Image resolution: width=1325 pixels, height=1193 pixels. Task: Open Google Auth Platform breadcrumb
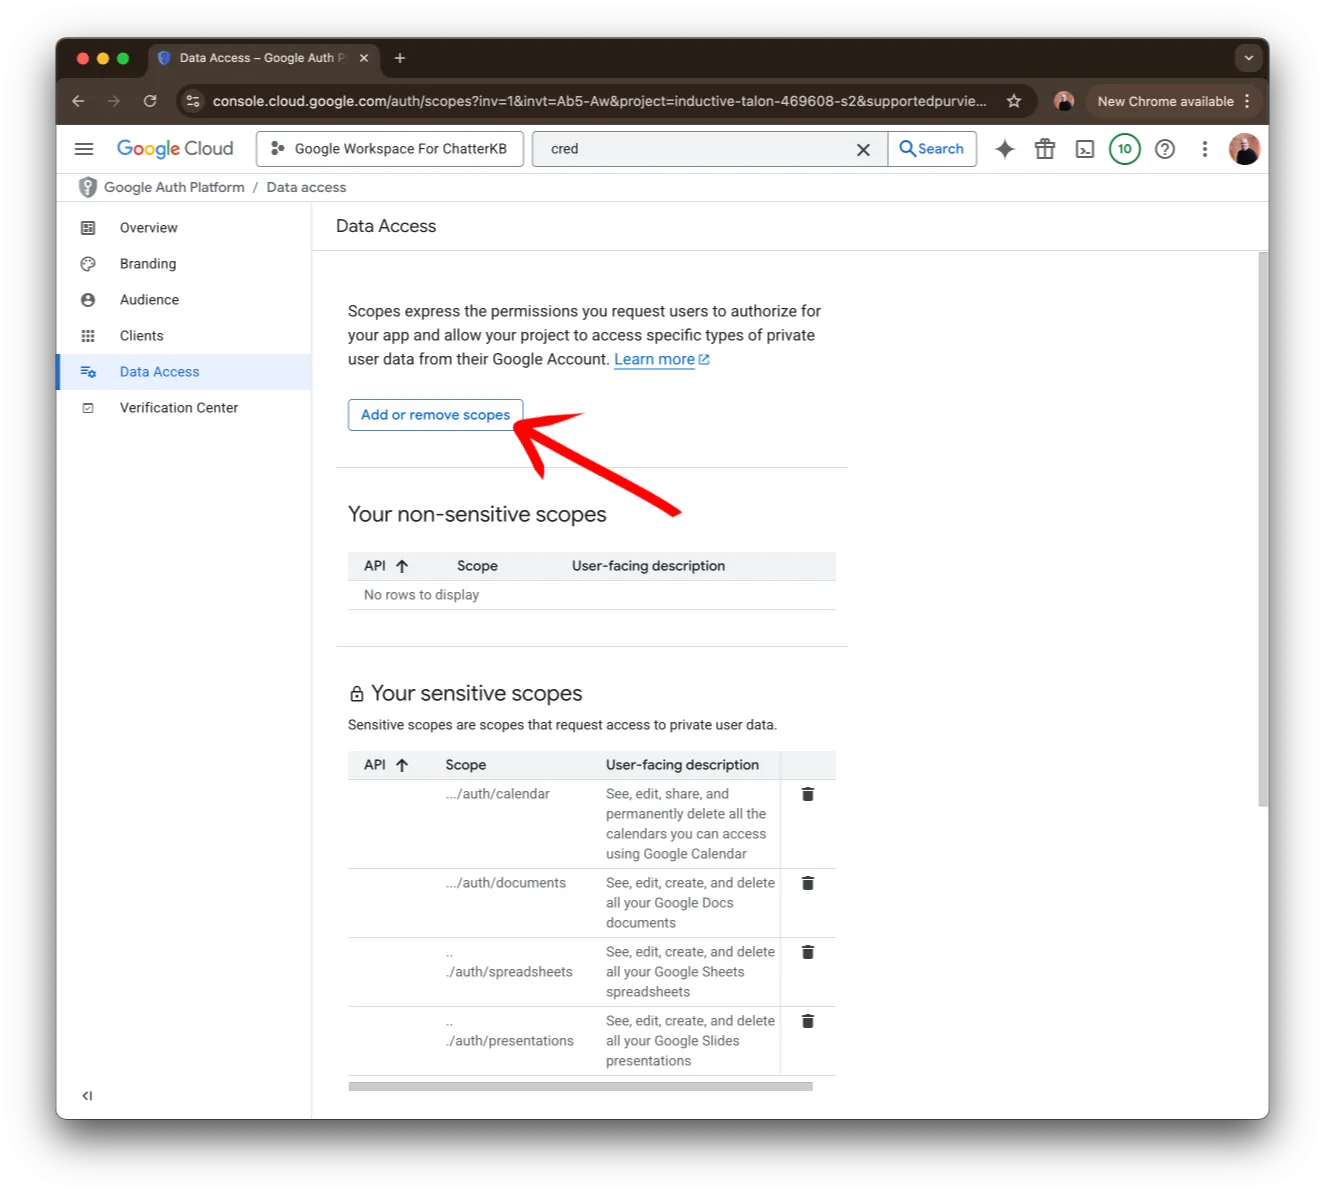point(174,187)
